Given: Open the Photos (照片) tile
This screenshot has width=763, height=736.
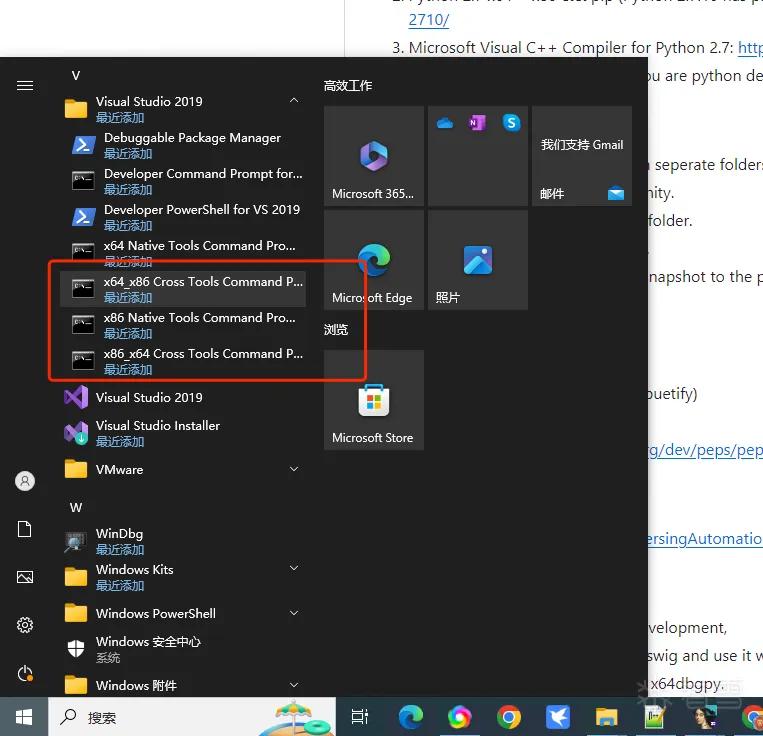Looking at the screenshot, I should pos(477,260).
